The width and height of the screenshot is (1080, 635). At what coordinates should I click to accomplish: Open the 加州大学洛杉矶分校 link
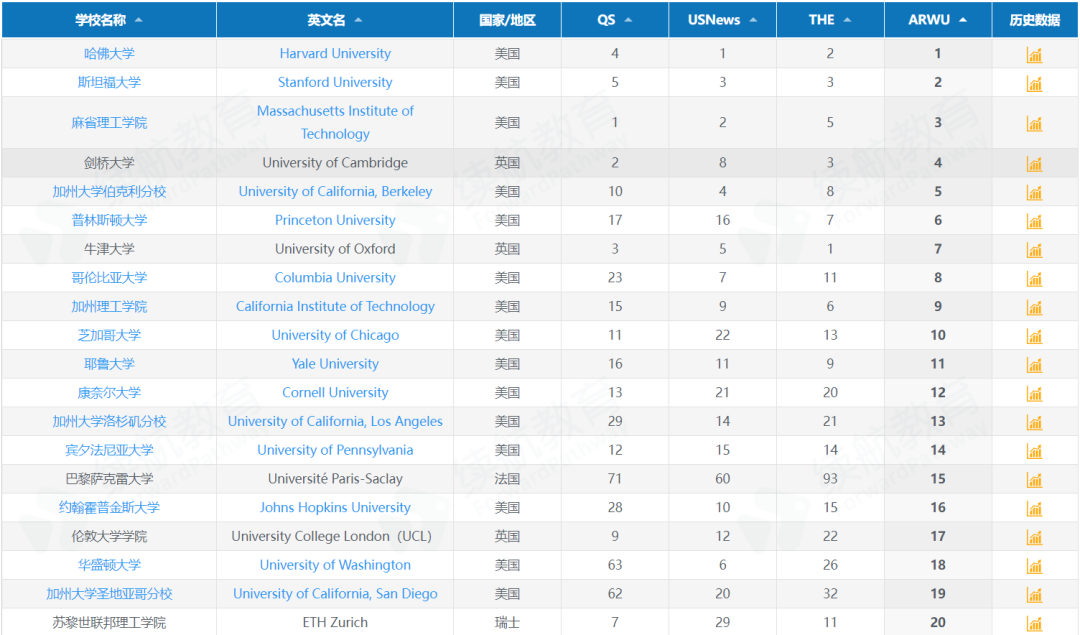110,421
